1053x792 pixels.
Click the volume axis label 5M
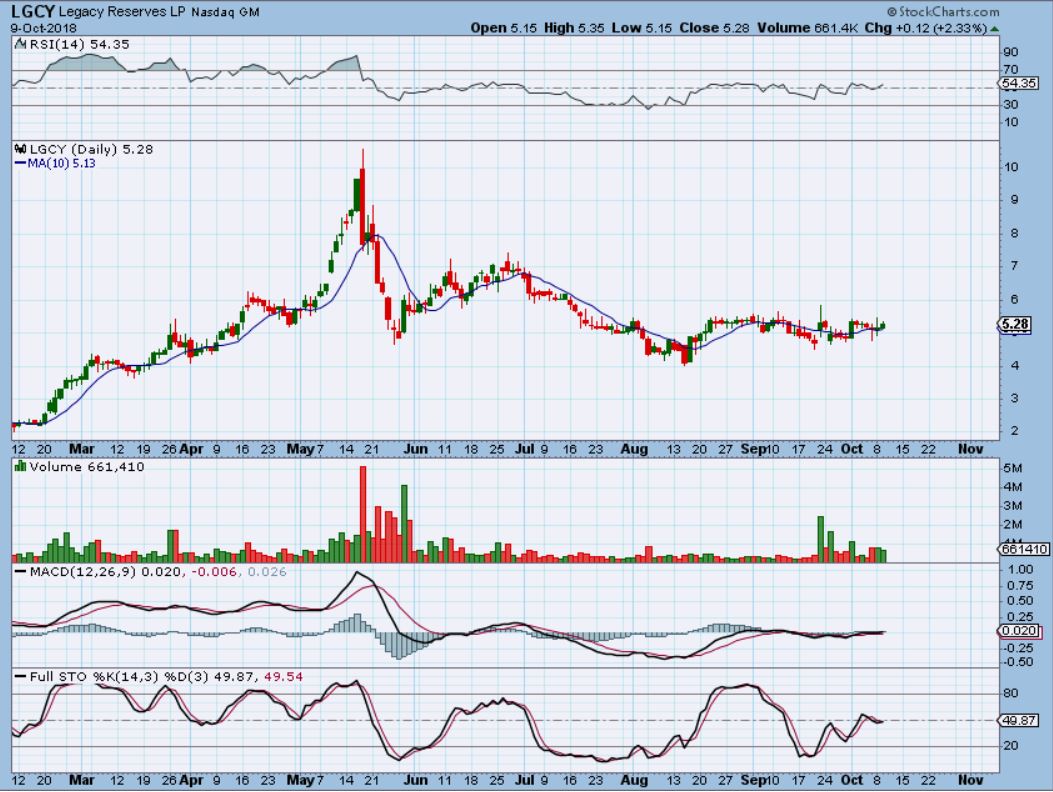(x=1013, y=468)
